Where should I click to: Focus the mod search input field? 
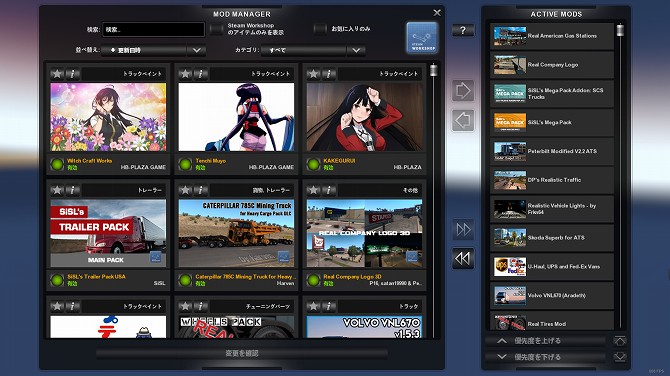[x=153, y=29]
